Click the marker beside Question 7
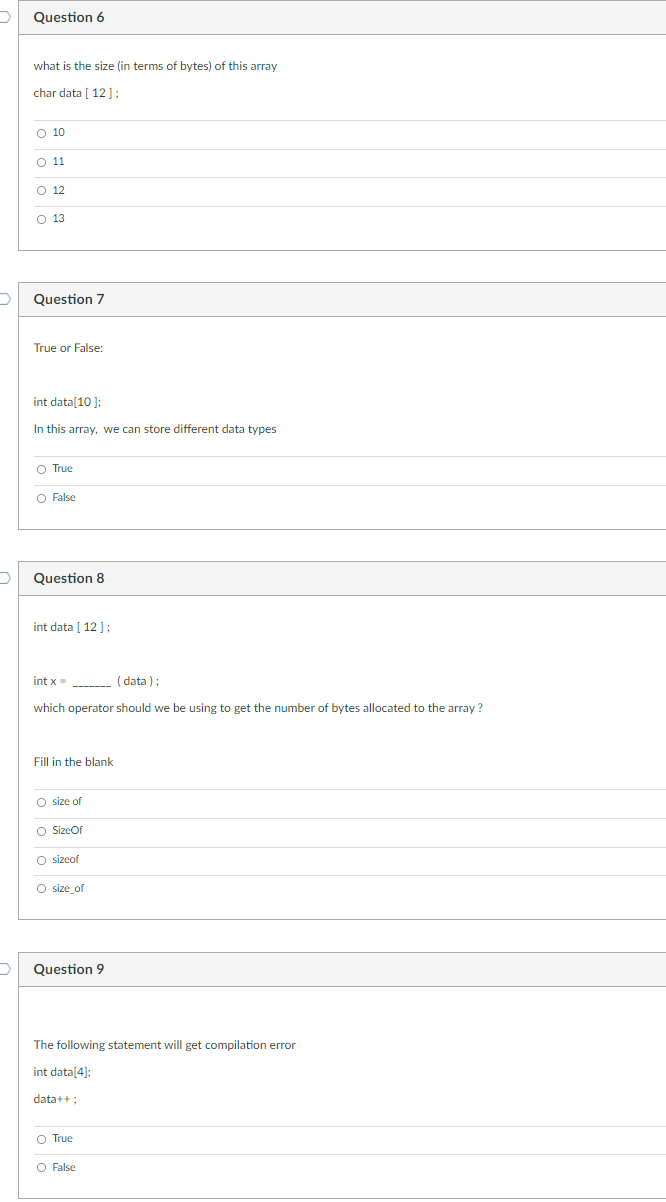The height and width of the screenshot is (1202, 666). (3, 299)
